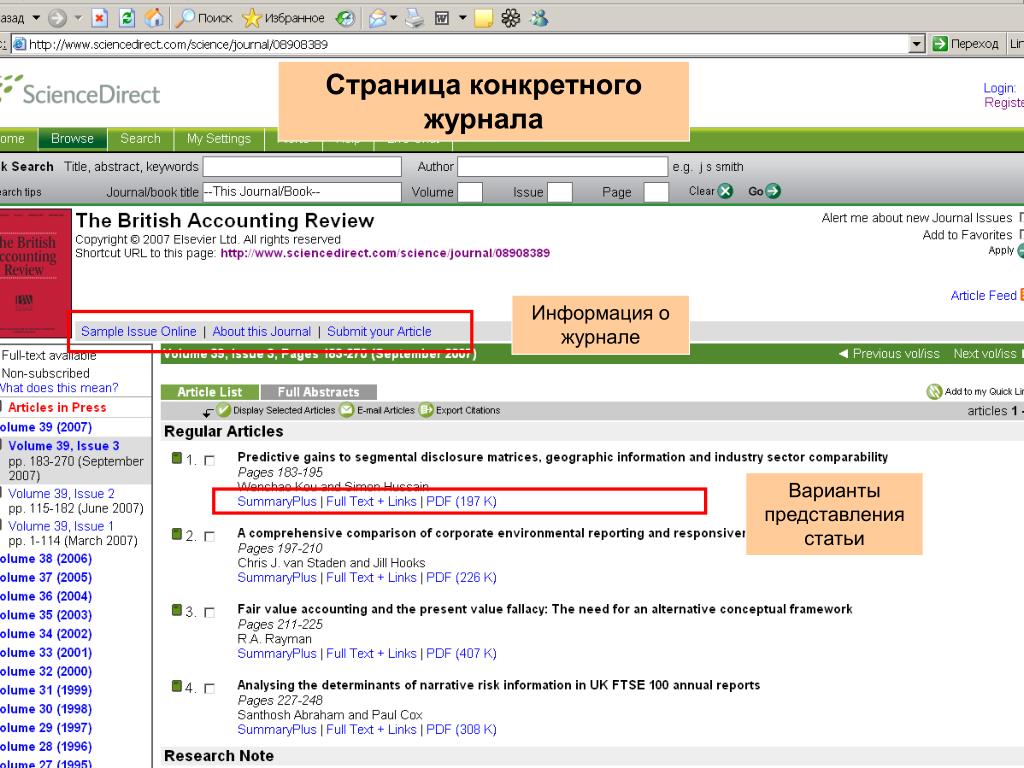This screenshot has width=1024, height=768.
Task: Open the Forward button history dropdown
Action: click(78, 18)
